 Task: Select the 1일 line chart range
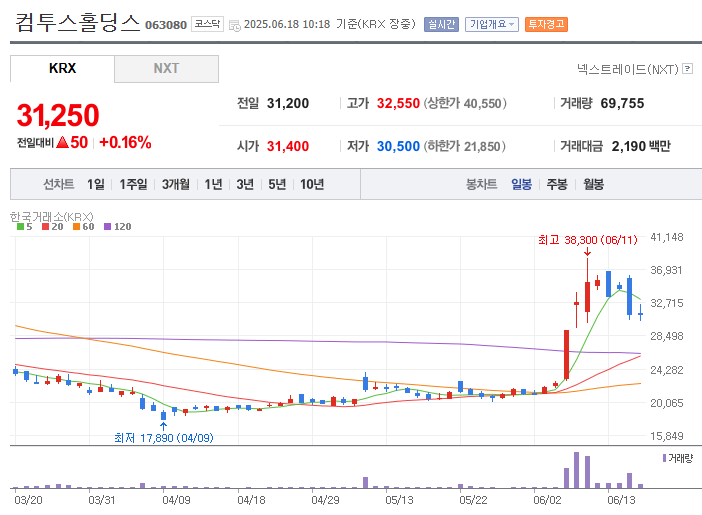pyautogui.click(x=95, y=184)
